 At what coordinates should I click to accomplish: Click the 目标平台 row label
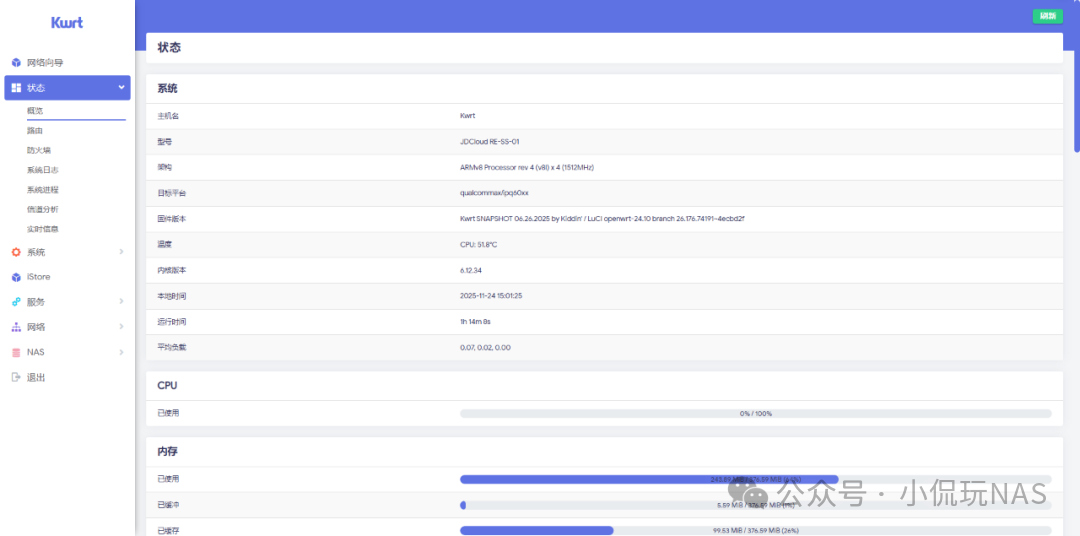coord(172,193)
